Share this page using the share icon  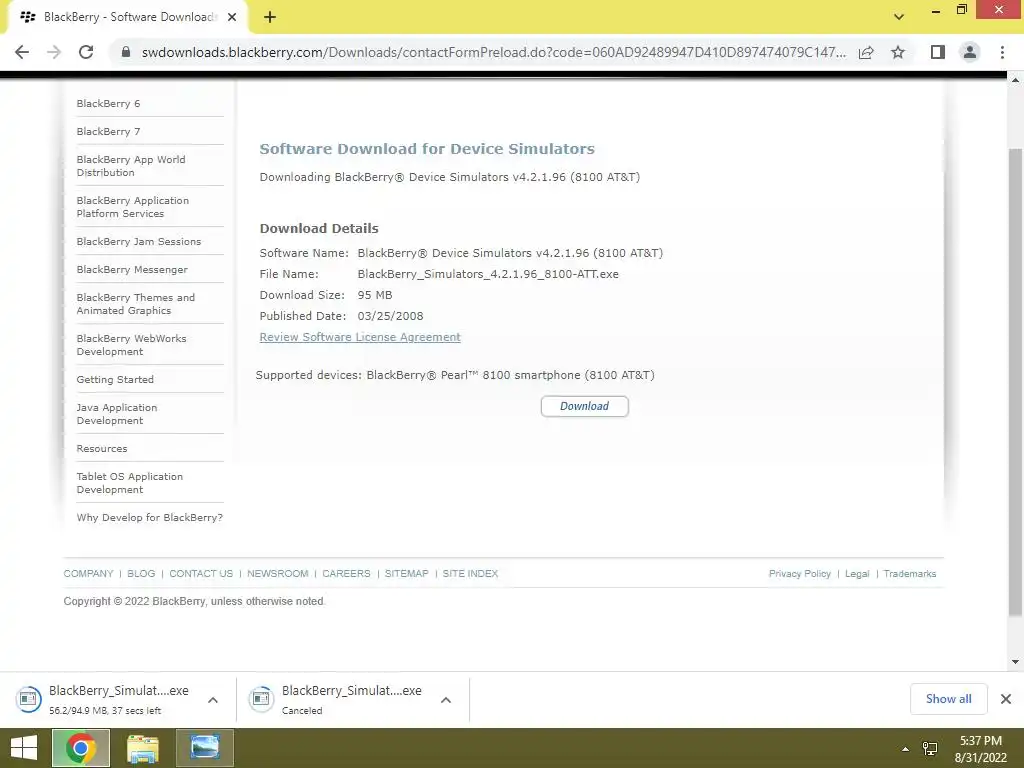pyautogui.click(x=866, y=52)
